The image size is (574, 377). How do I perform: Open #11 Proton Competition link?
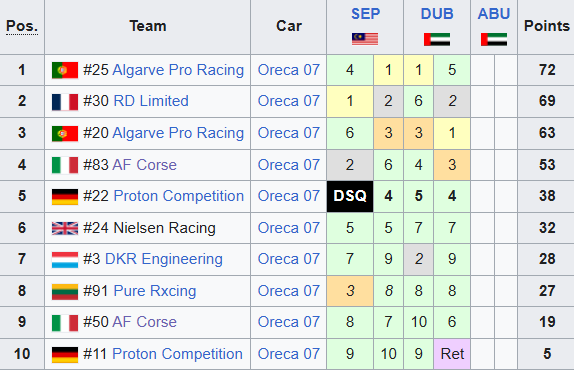point(178,354)
